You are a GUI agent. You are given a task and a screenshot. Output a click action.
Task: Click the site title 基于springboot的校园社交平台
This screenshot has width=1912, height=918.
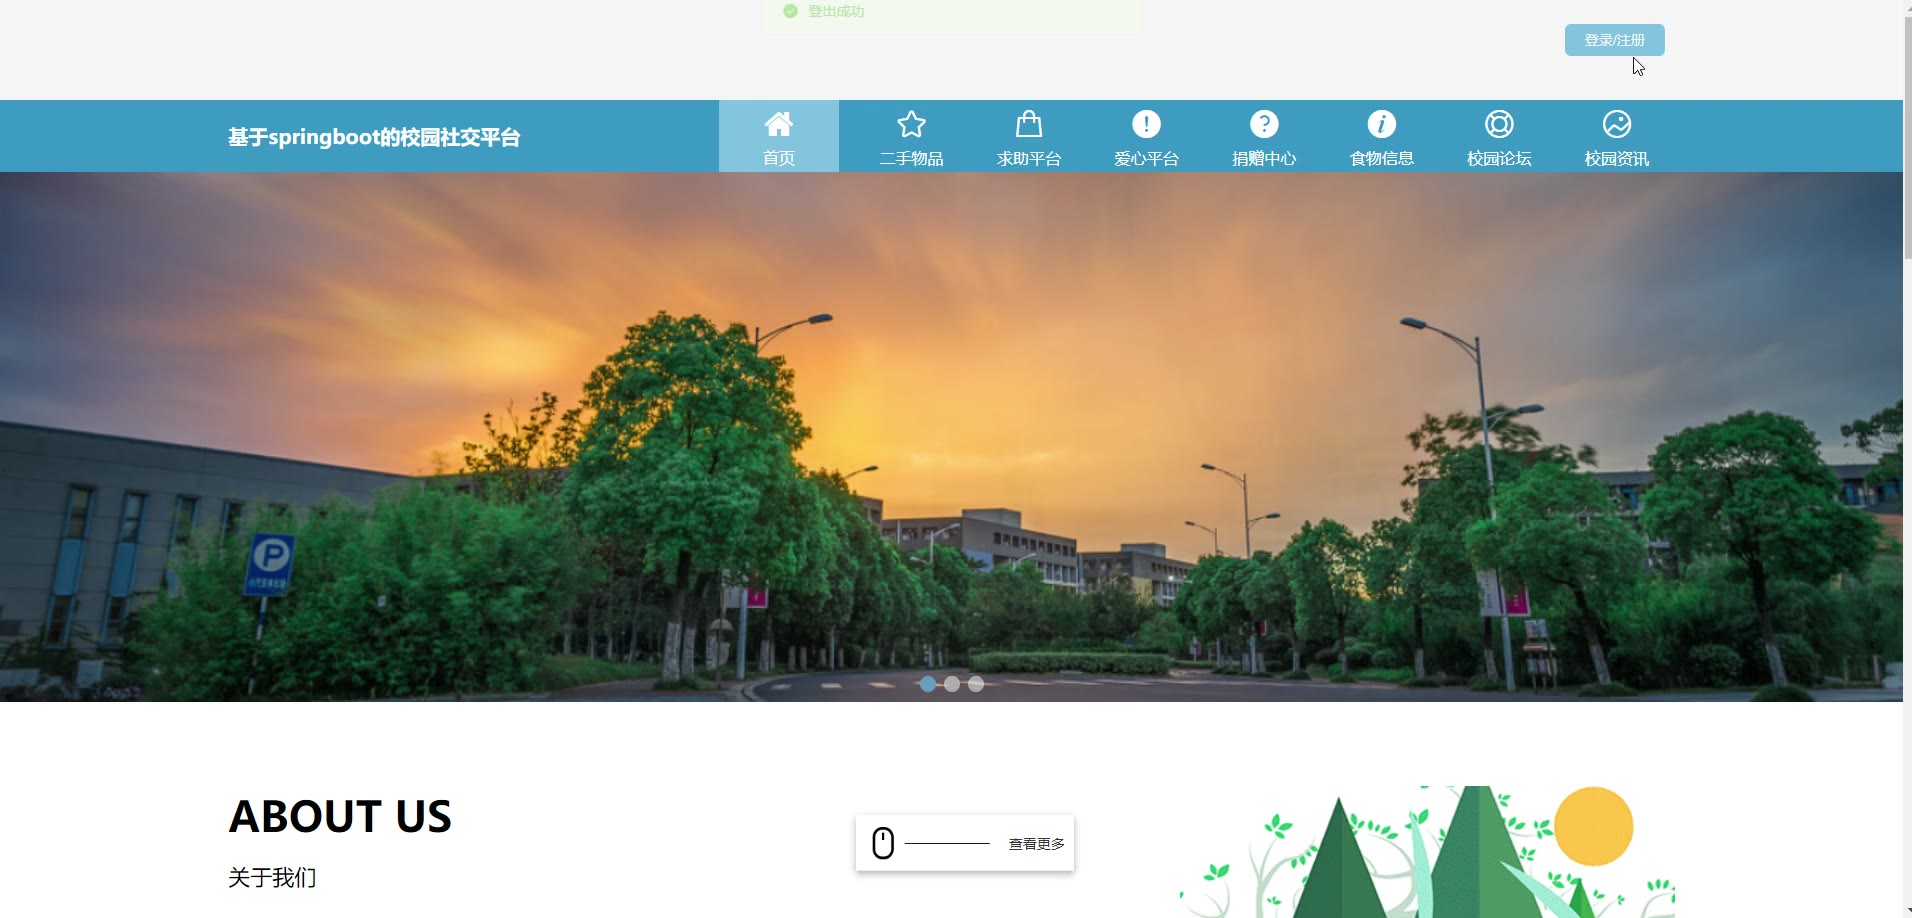[x=374, y=137]
